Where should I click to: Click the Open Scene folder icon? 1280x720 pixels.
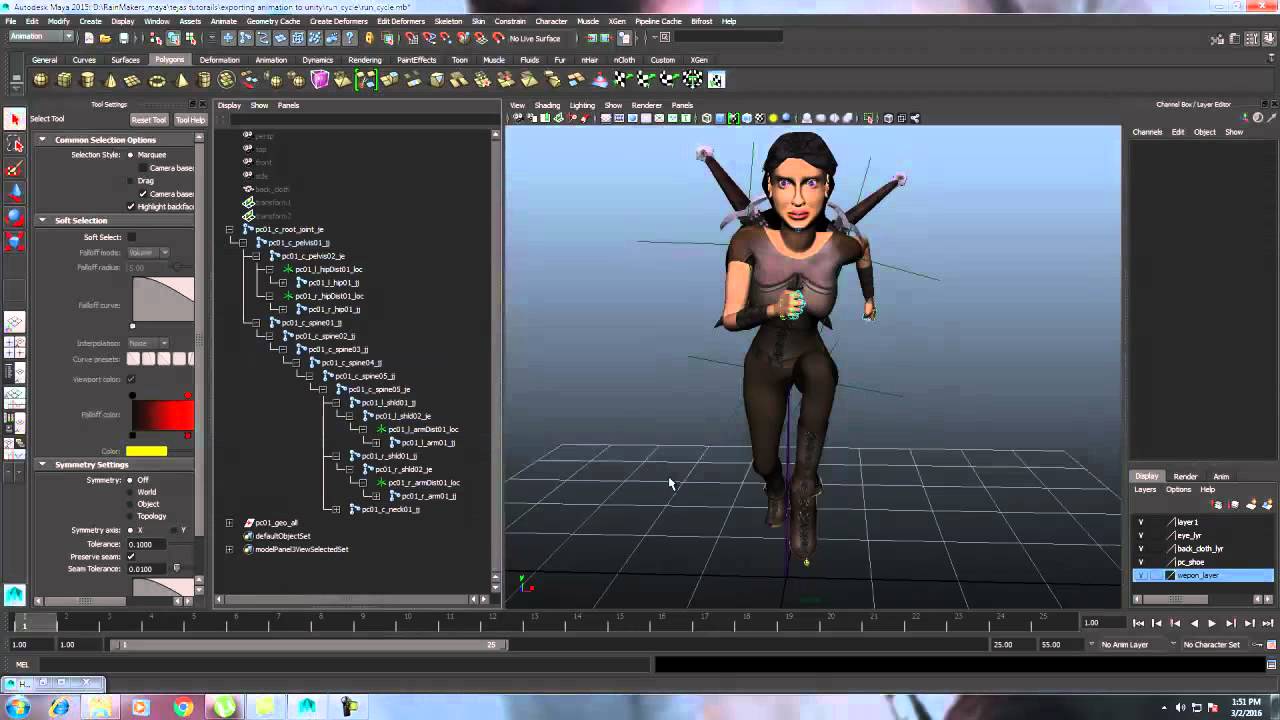coord(105,38)
